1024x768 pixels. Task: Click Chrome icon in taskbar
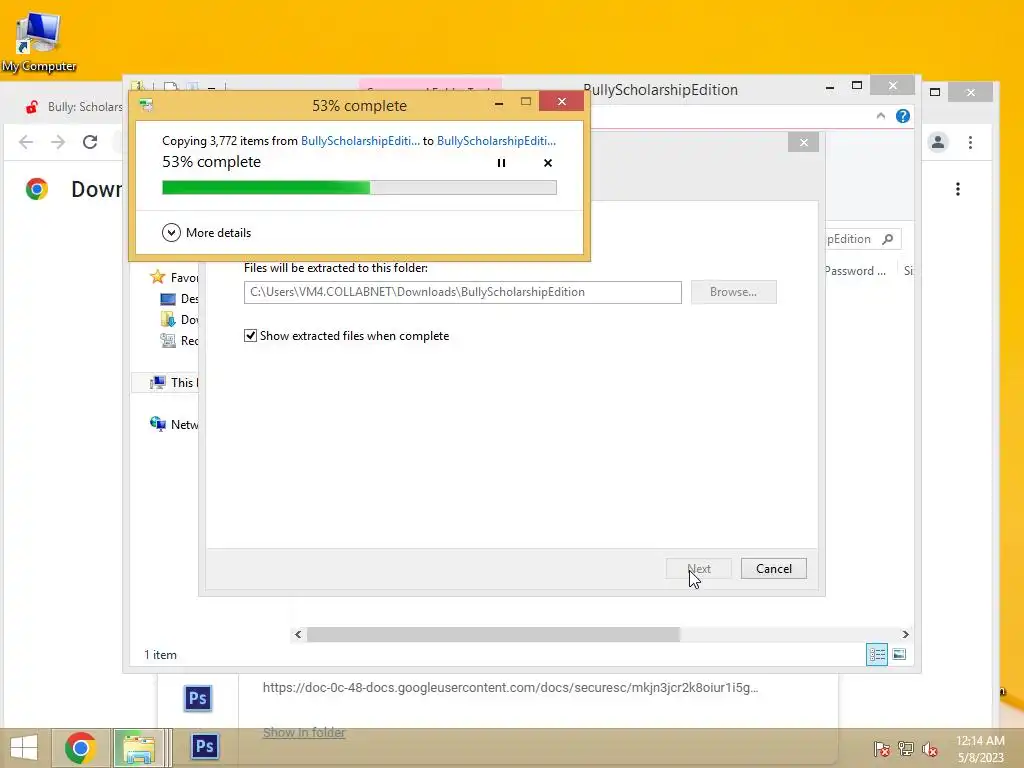click(80, 748)
